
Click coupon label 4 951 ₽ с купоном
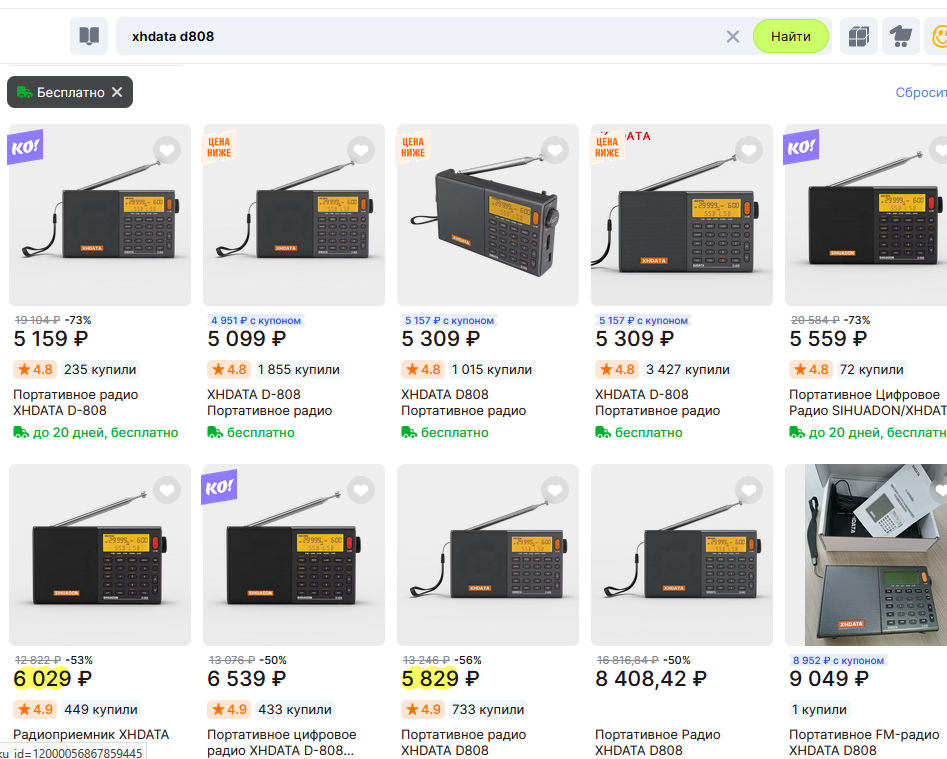click(x=255, y=321)
